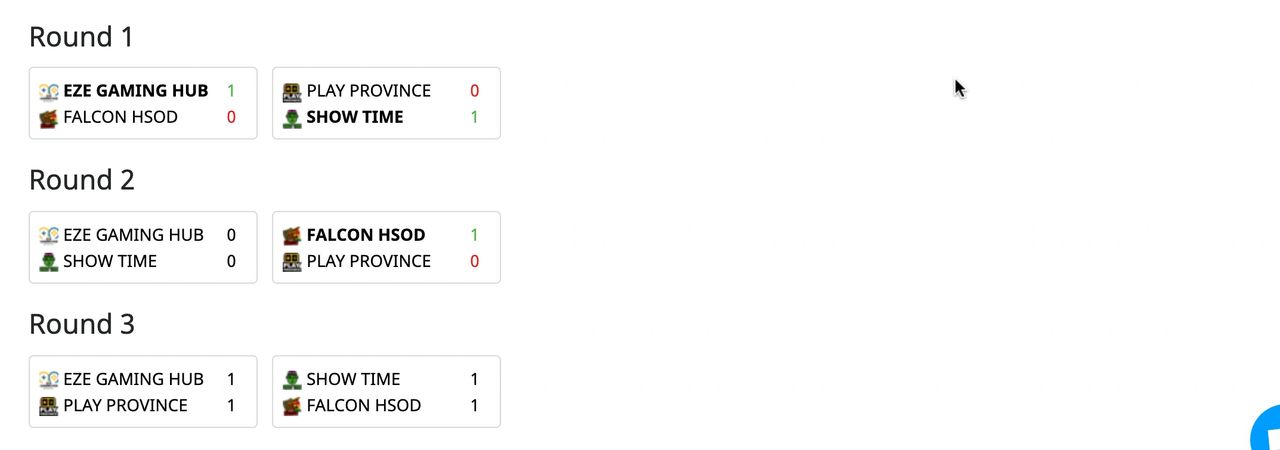1280x450 pixels.
Task: Click the Round 2 heading
Action: tap(82, 180)
